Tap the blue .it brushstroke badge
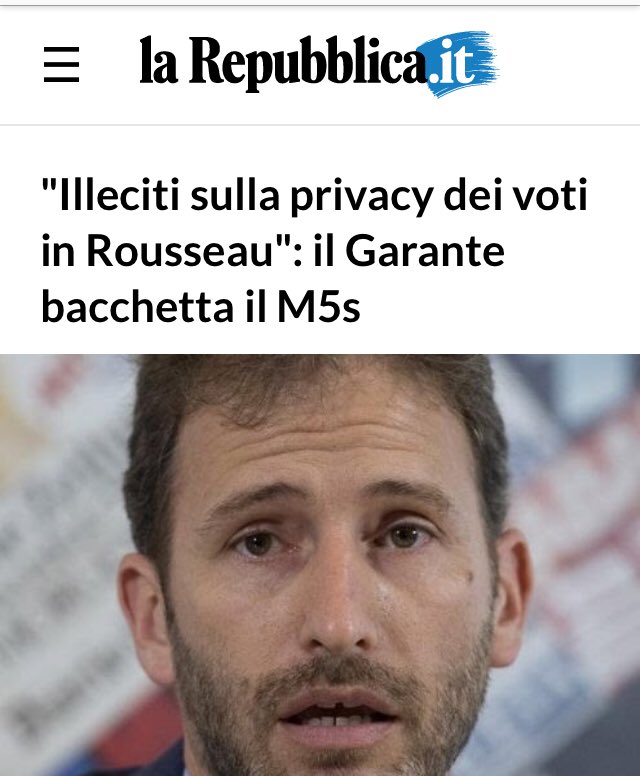 [x=461, y=63]
